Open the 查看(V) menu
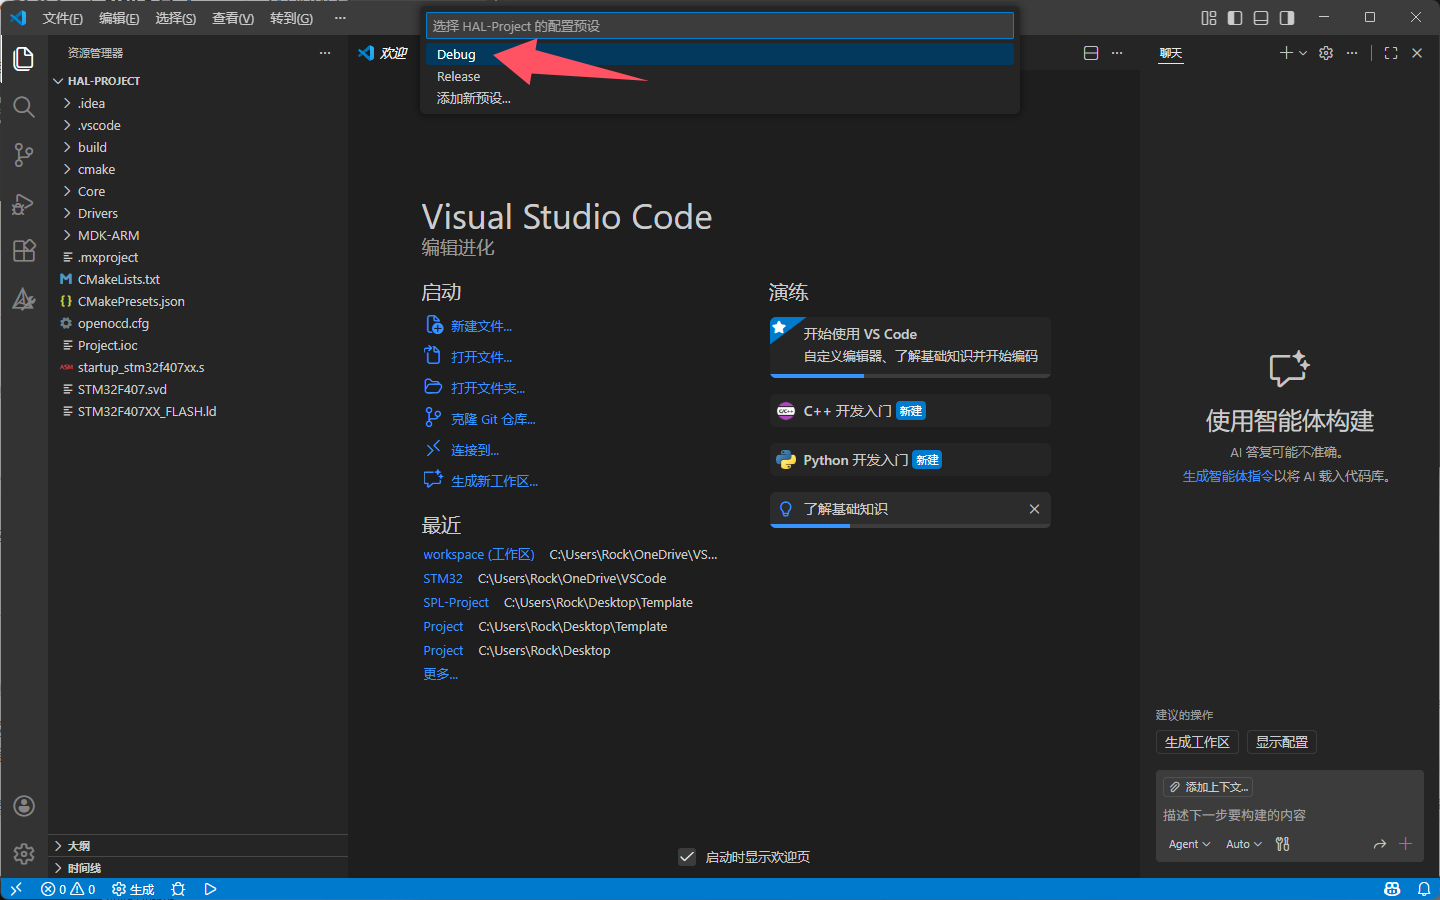1440x900 pixels. coord(232,18)
